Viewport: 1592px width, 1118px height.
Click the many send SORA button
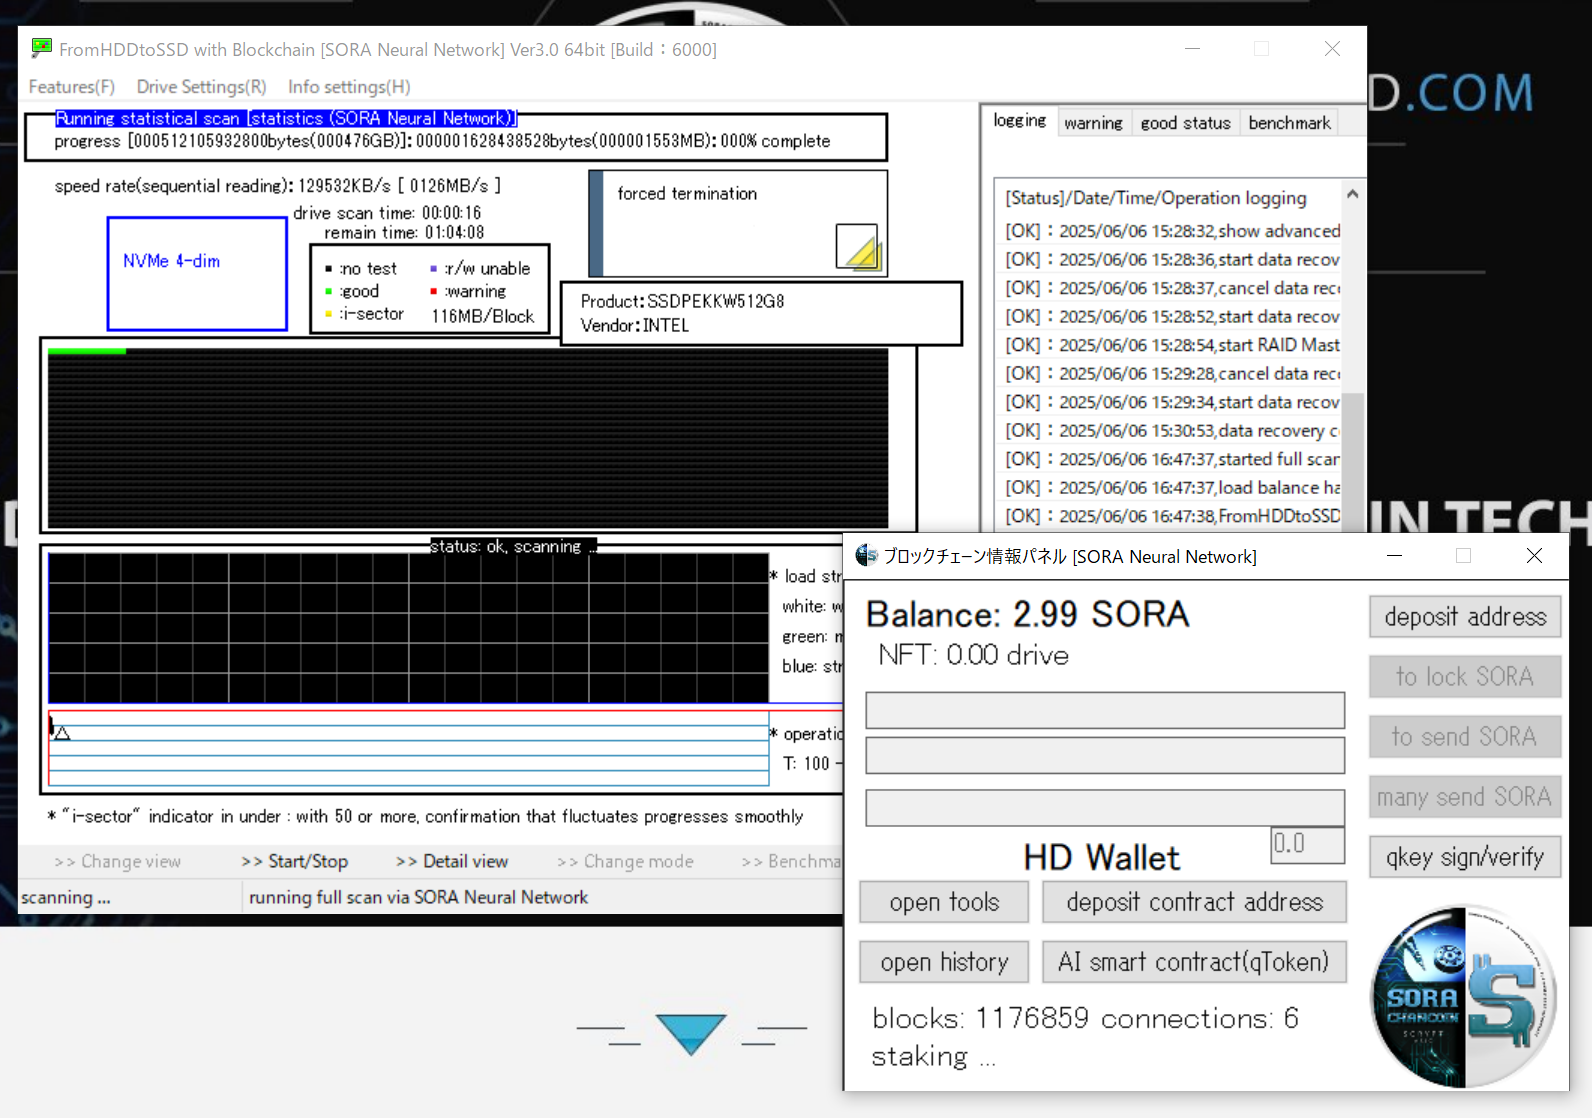click(1465, 797)
